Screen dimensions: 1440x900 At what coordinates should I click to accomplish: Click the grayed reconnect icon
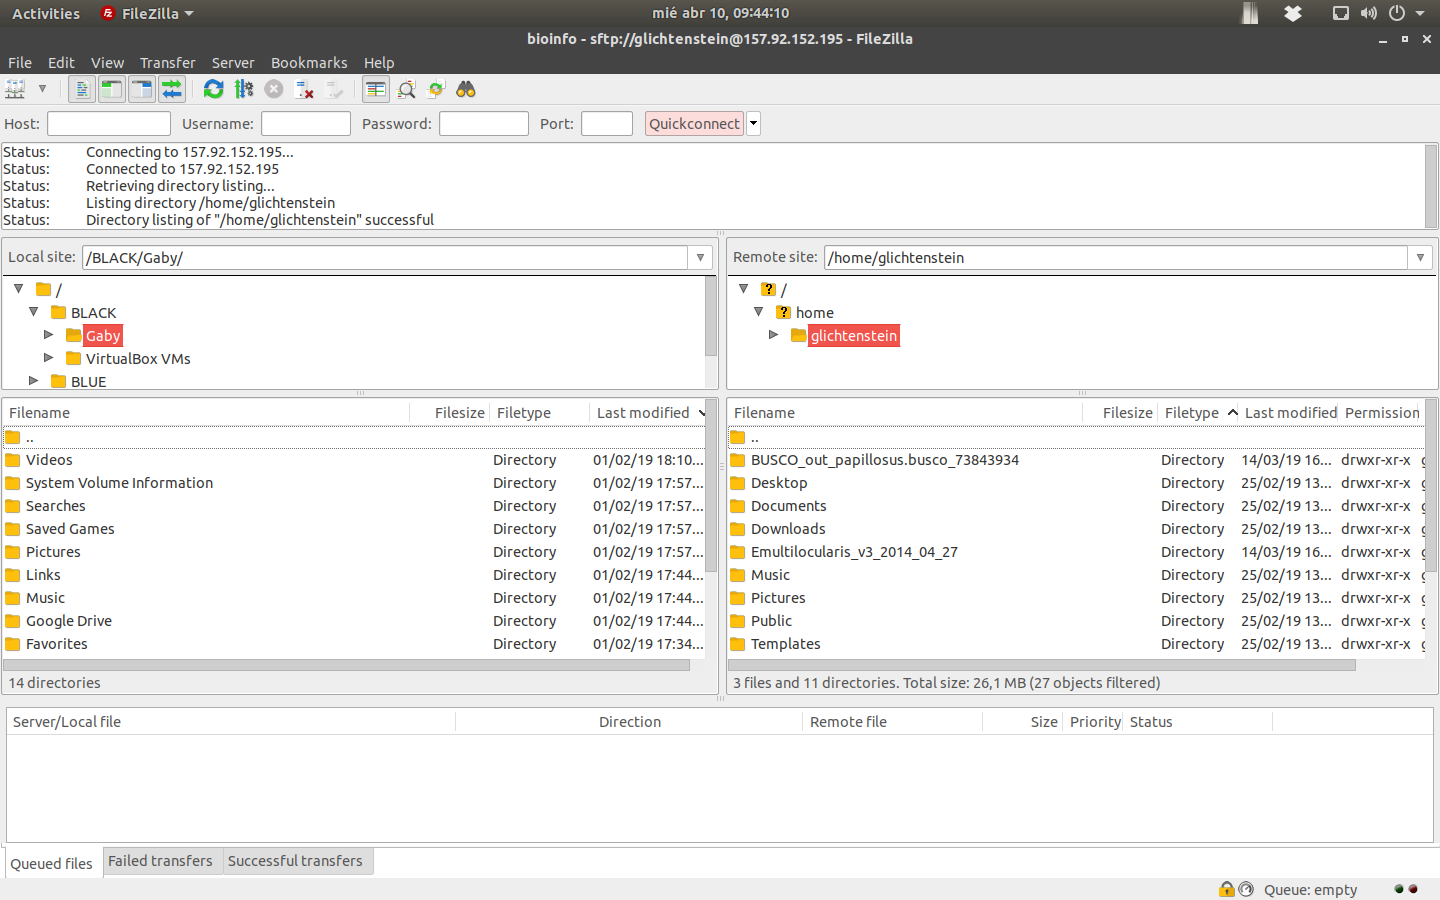pos(335,89)
